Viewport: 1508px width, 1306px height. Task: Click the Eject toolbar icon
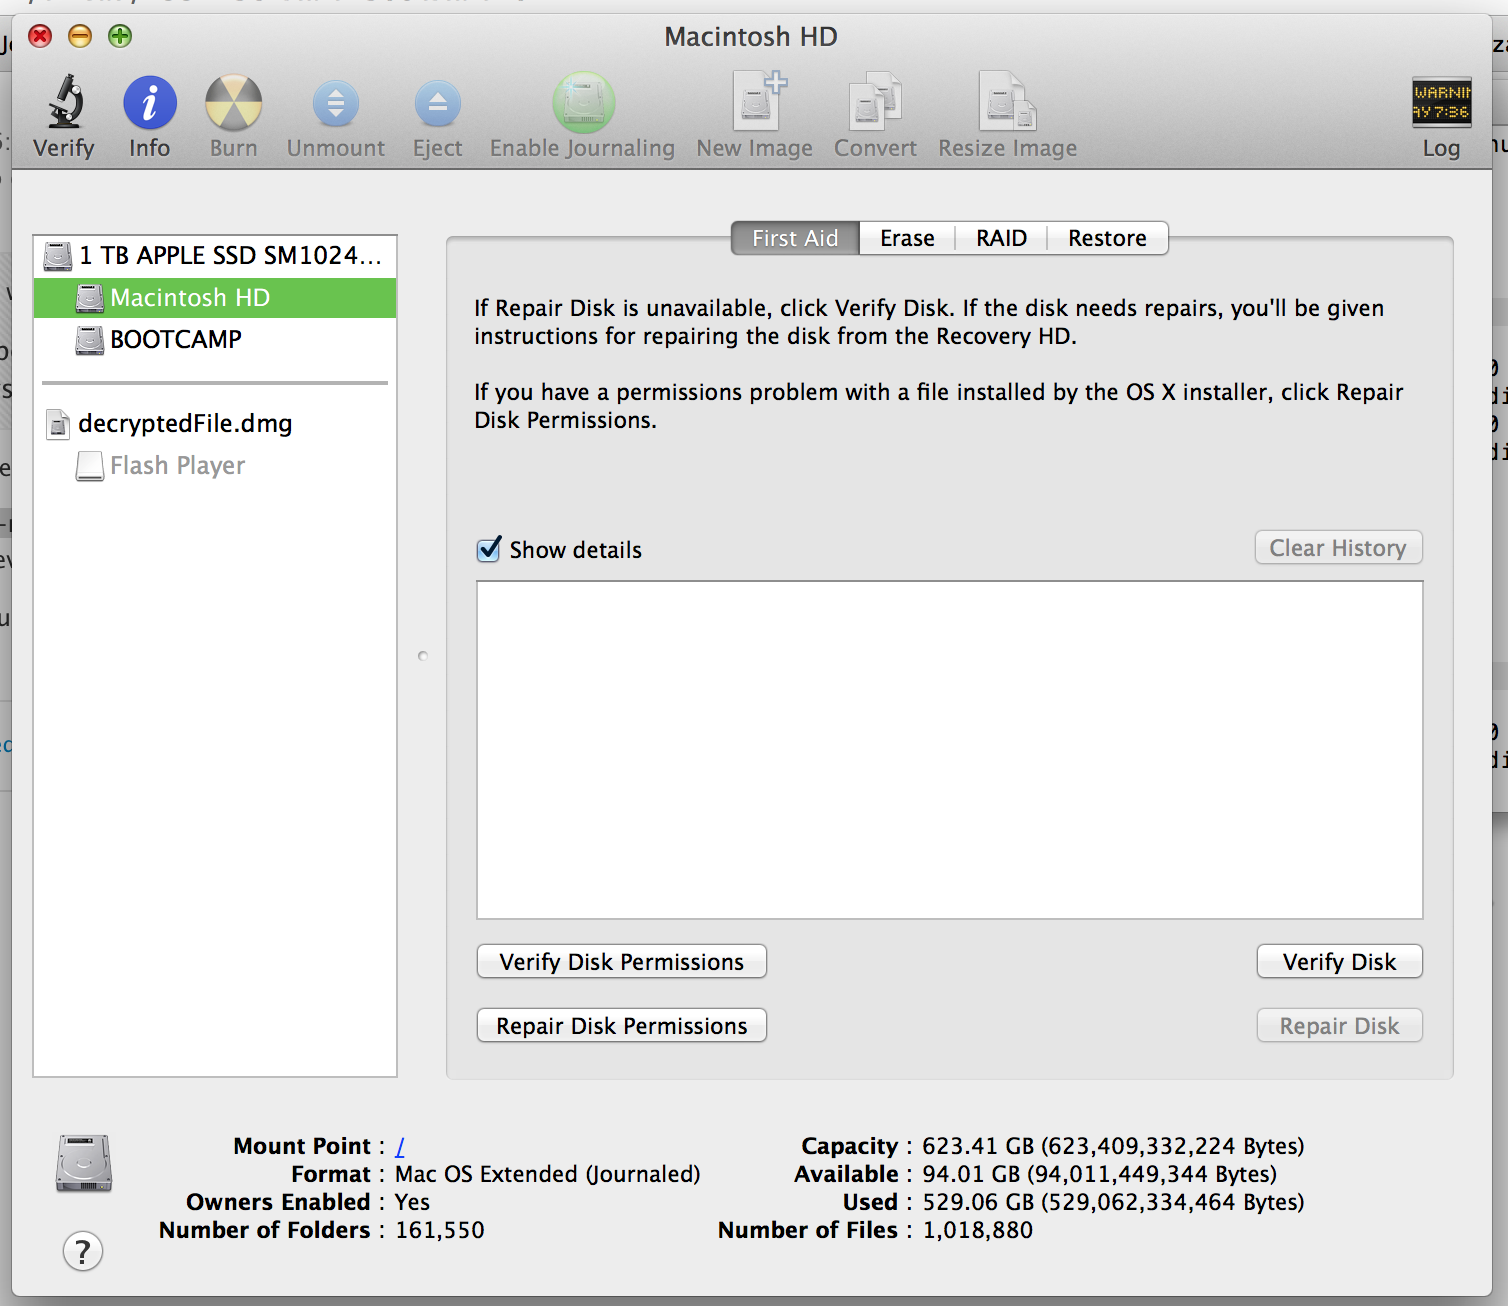(x=438, y=103)
